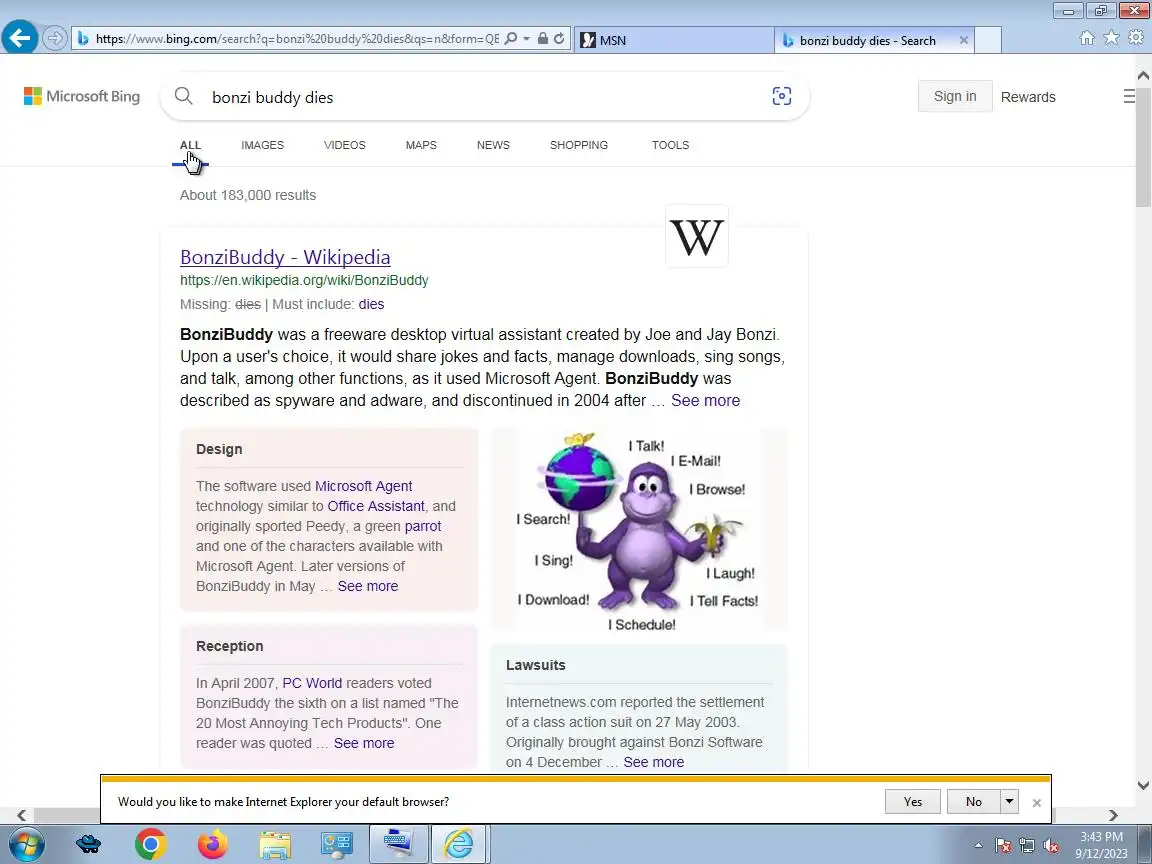The height and width of the screenshot is (864, 1152).
Task: Switch to the SHOPPING tab
Action: click(579, 145)
